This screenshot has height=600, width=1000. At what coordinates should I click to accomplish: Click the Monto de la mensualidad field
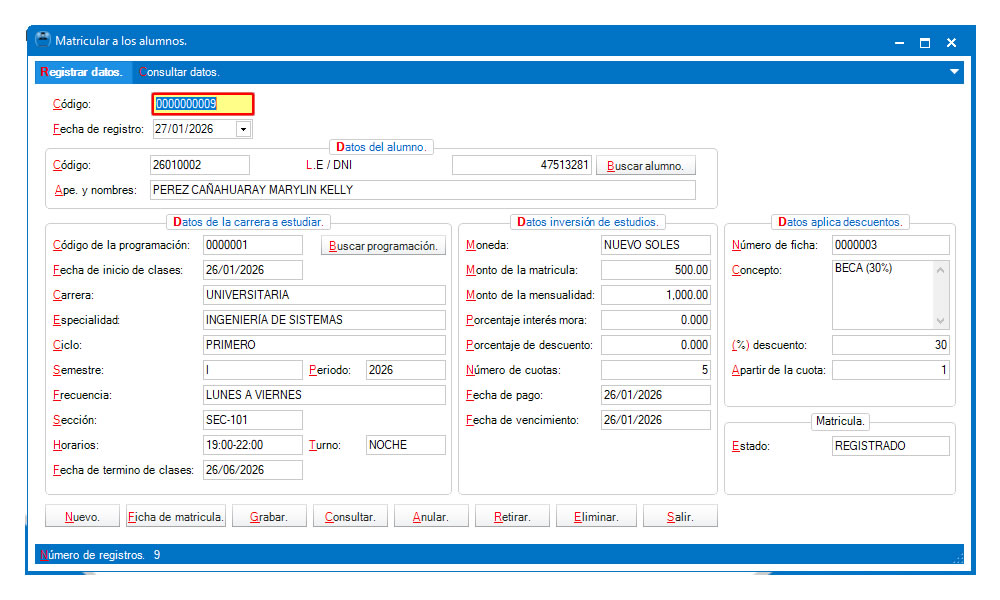(656, 295)
